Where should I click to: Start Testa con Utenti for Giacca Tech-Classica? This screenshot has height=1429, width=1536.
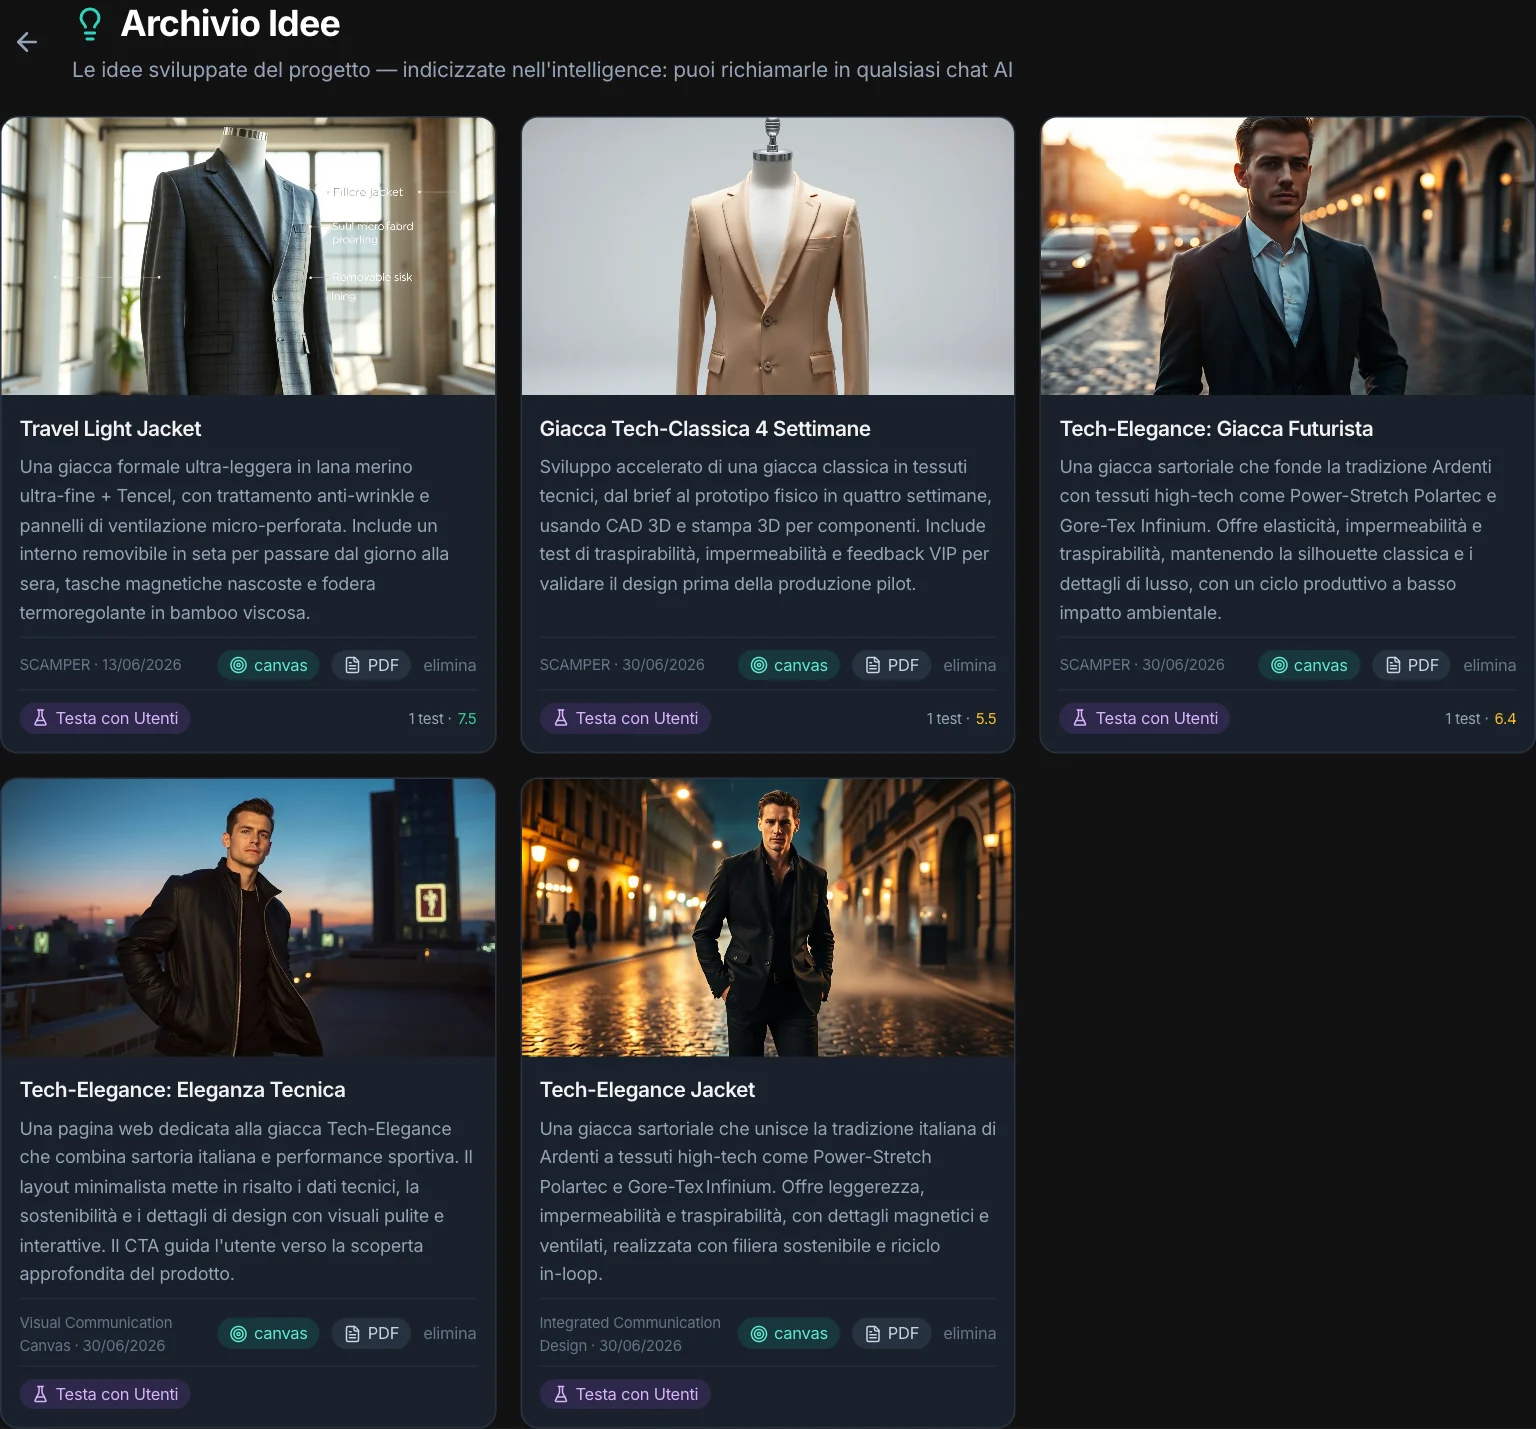point(625,718)
